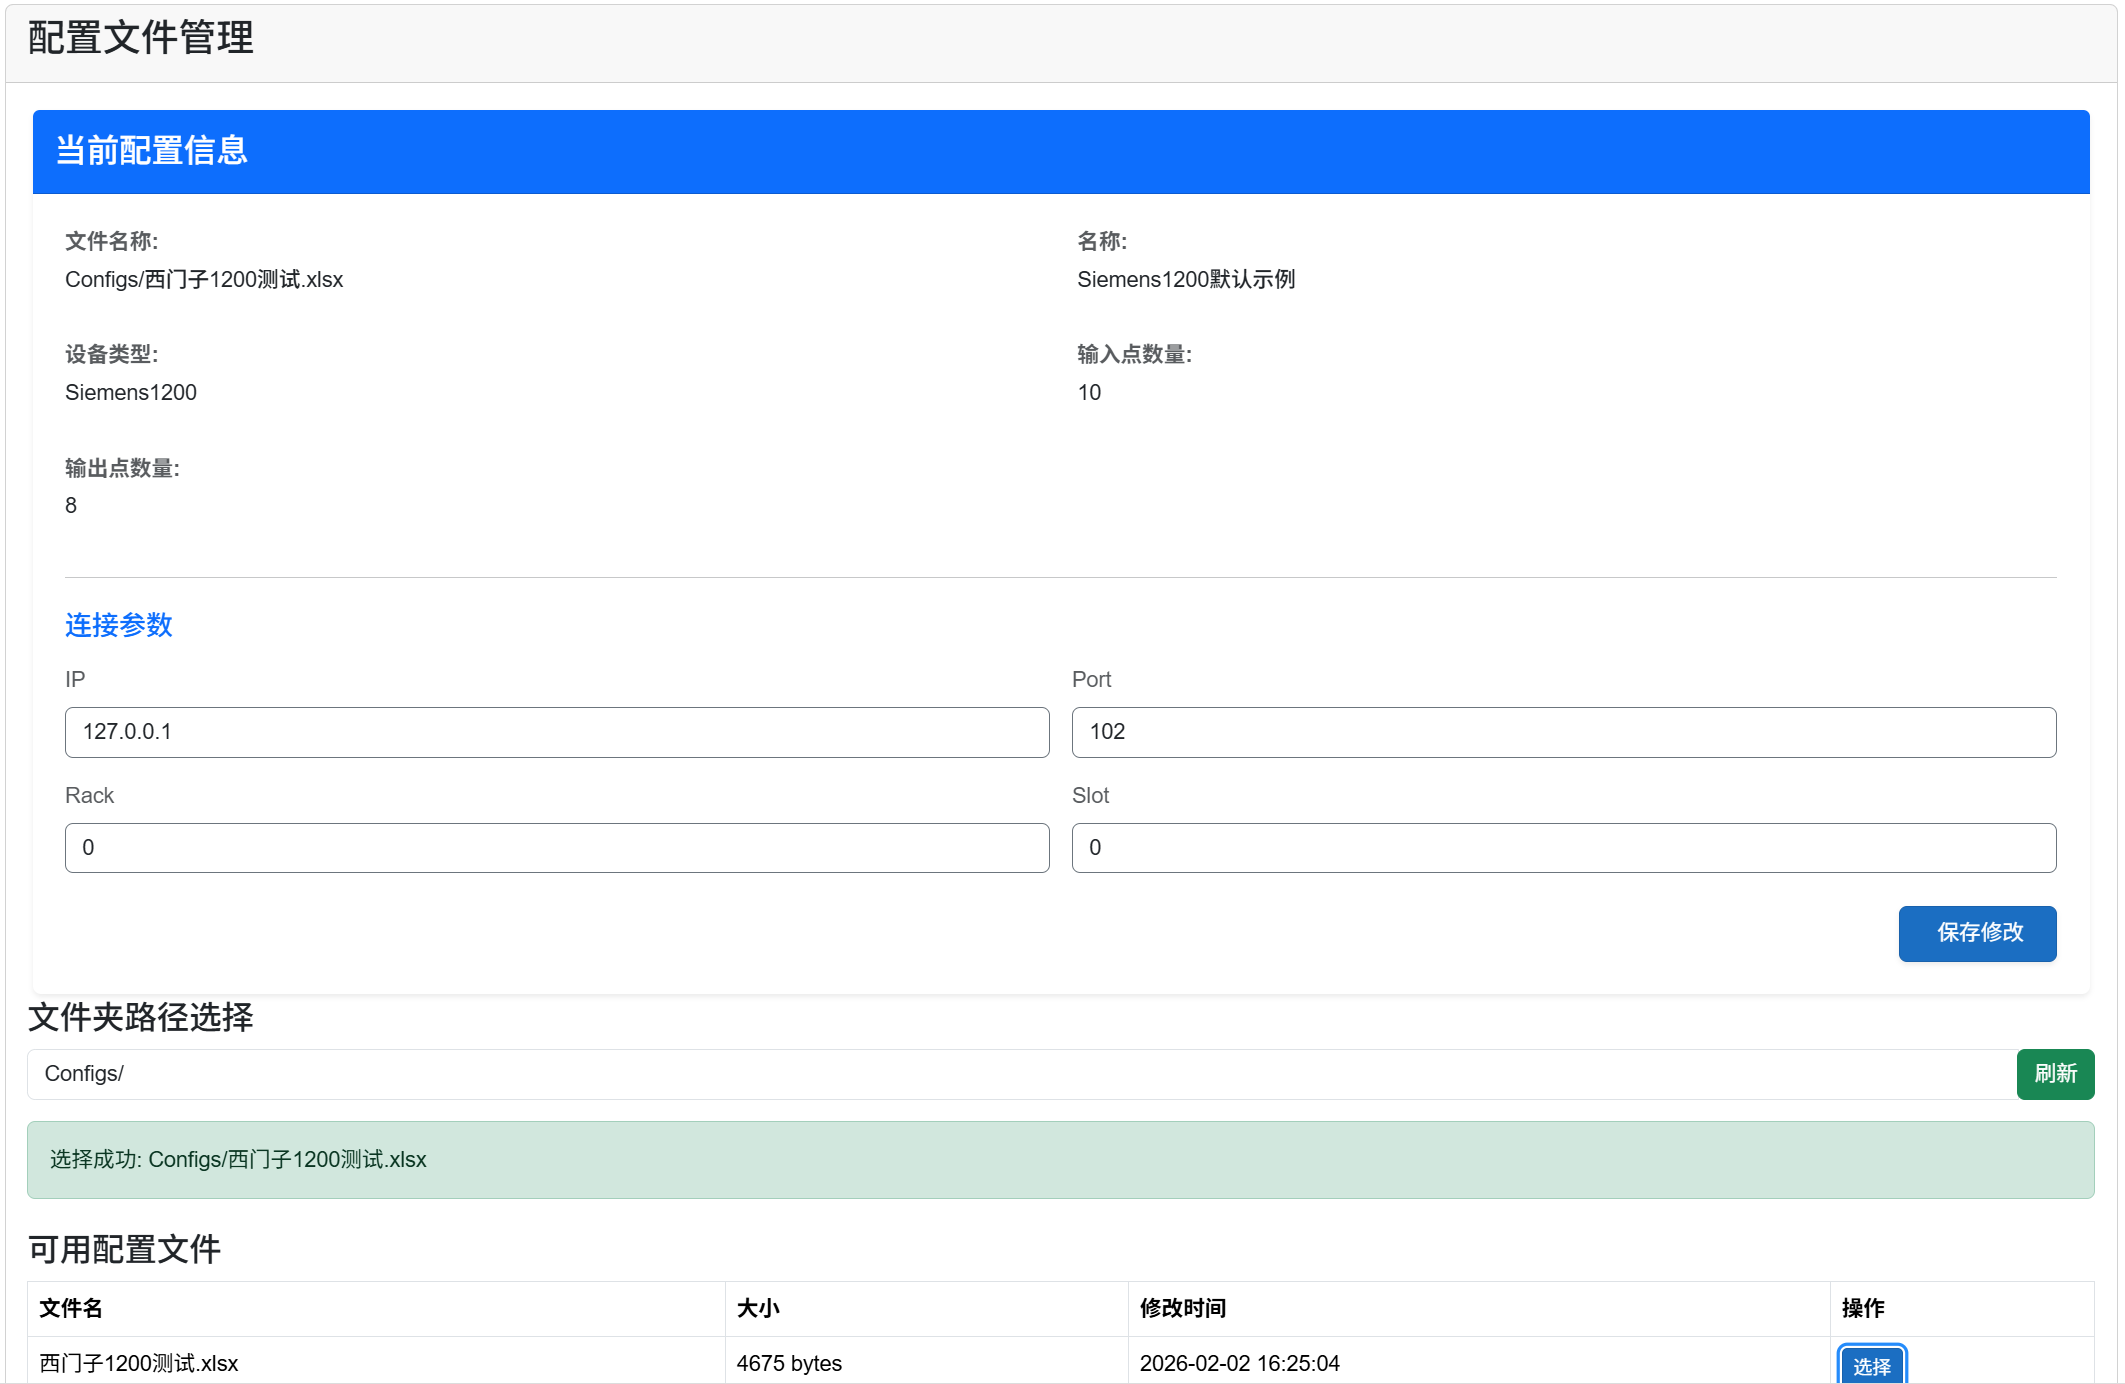Screen dimensions: 2125x1384
Task: Select the 西门子1200测试.xlsx file name cell
Action: click(139, 1363)
